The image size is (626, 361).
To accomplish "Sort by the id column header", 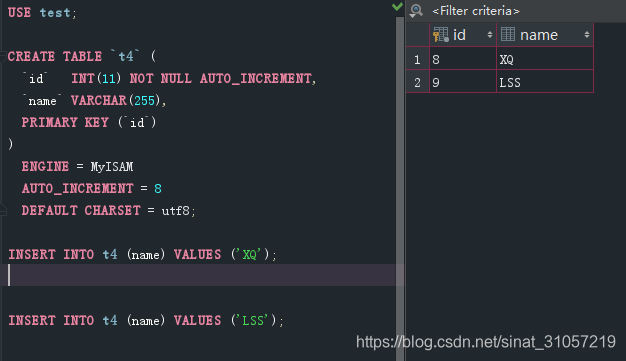I will [463, 35].
